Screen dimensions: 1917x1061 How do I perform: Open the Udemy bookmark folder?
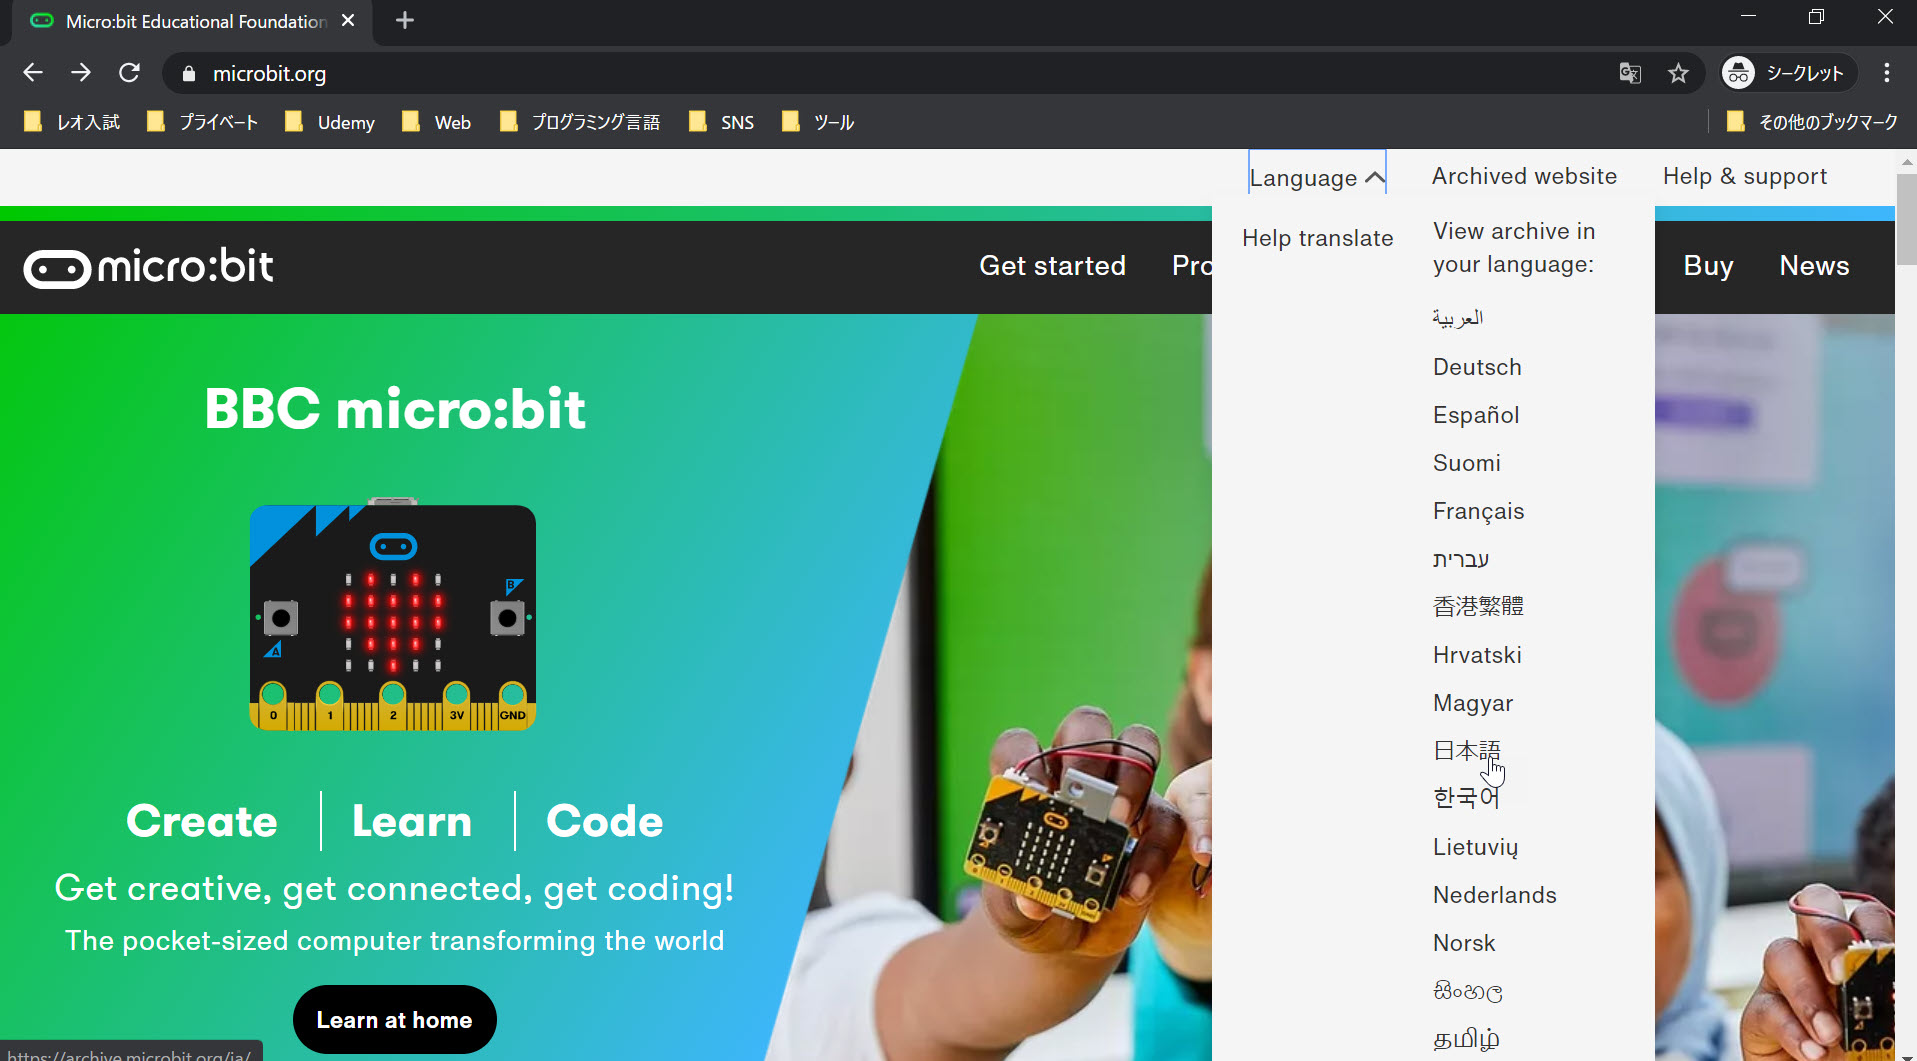pyautogui.click(x=330, y=122)
